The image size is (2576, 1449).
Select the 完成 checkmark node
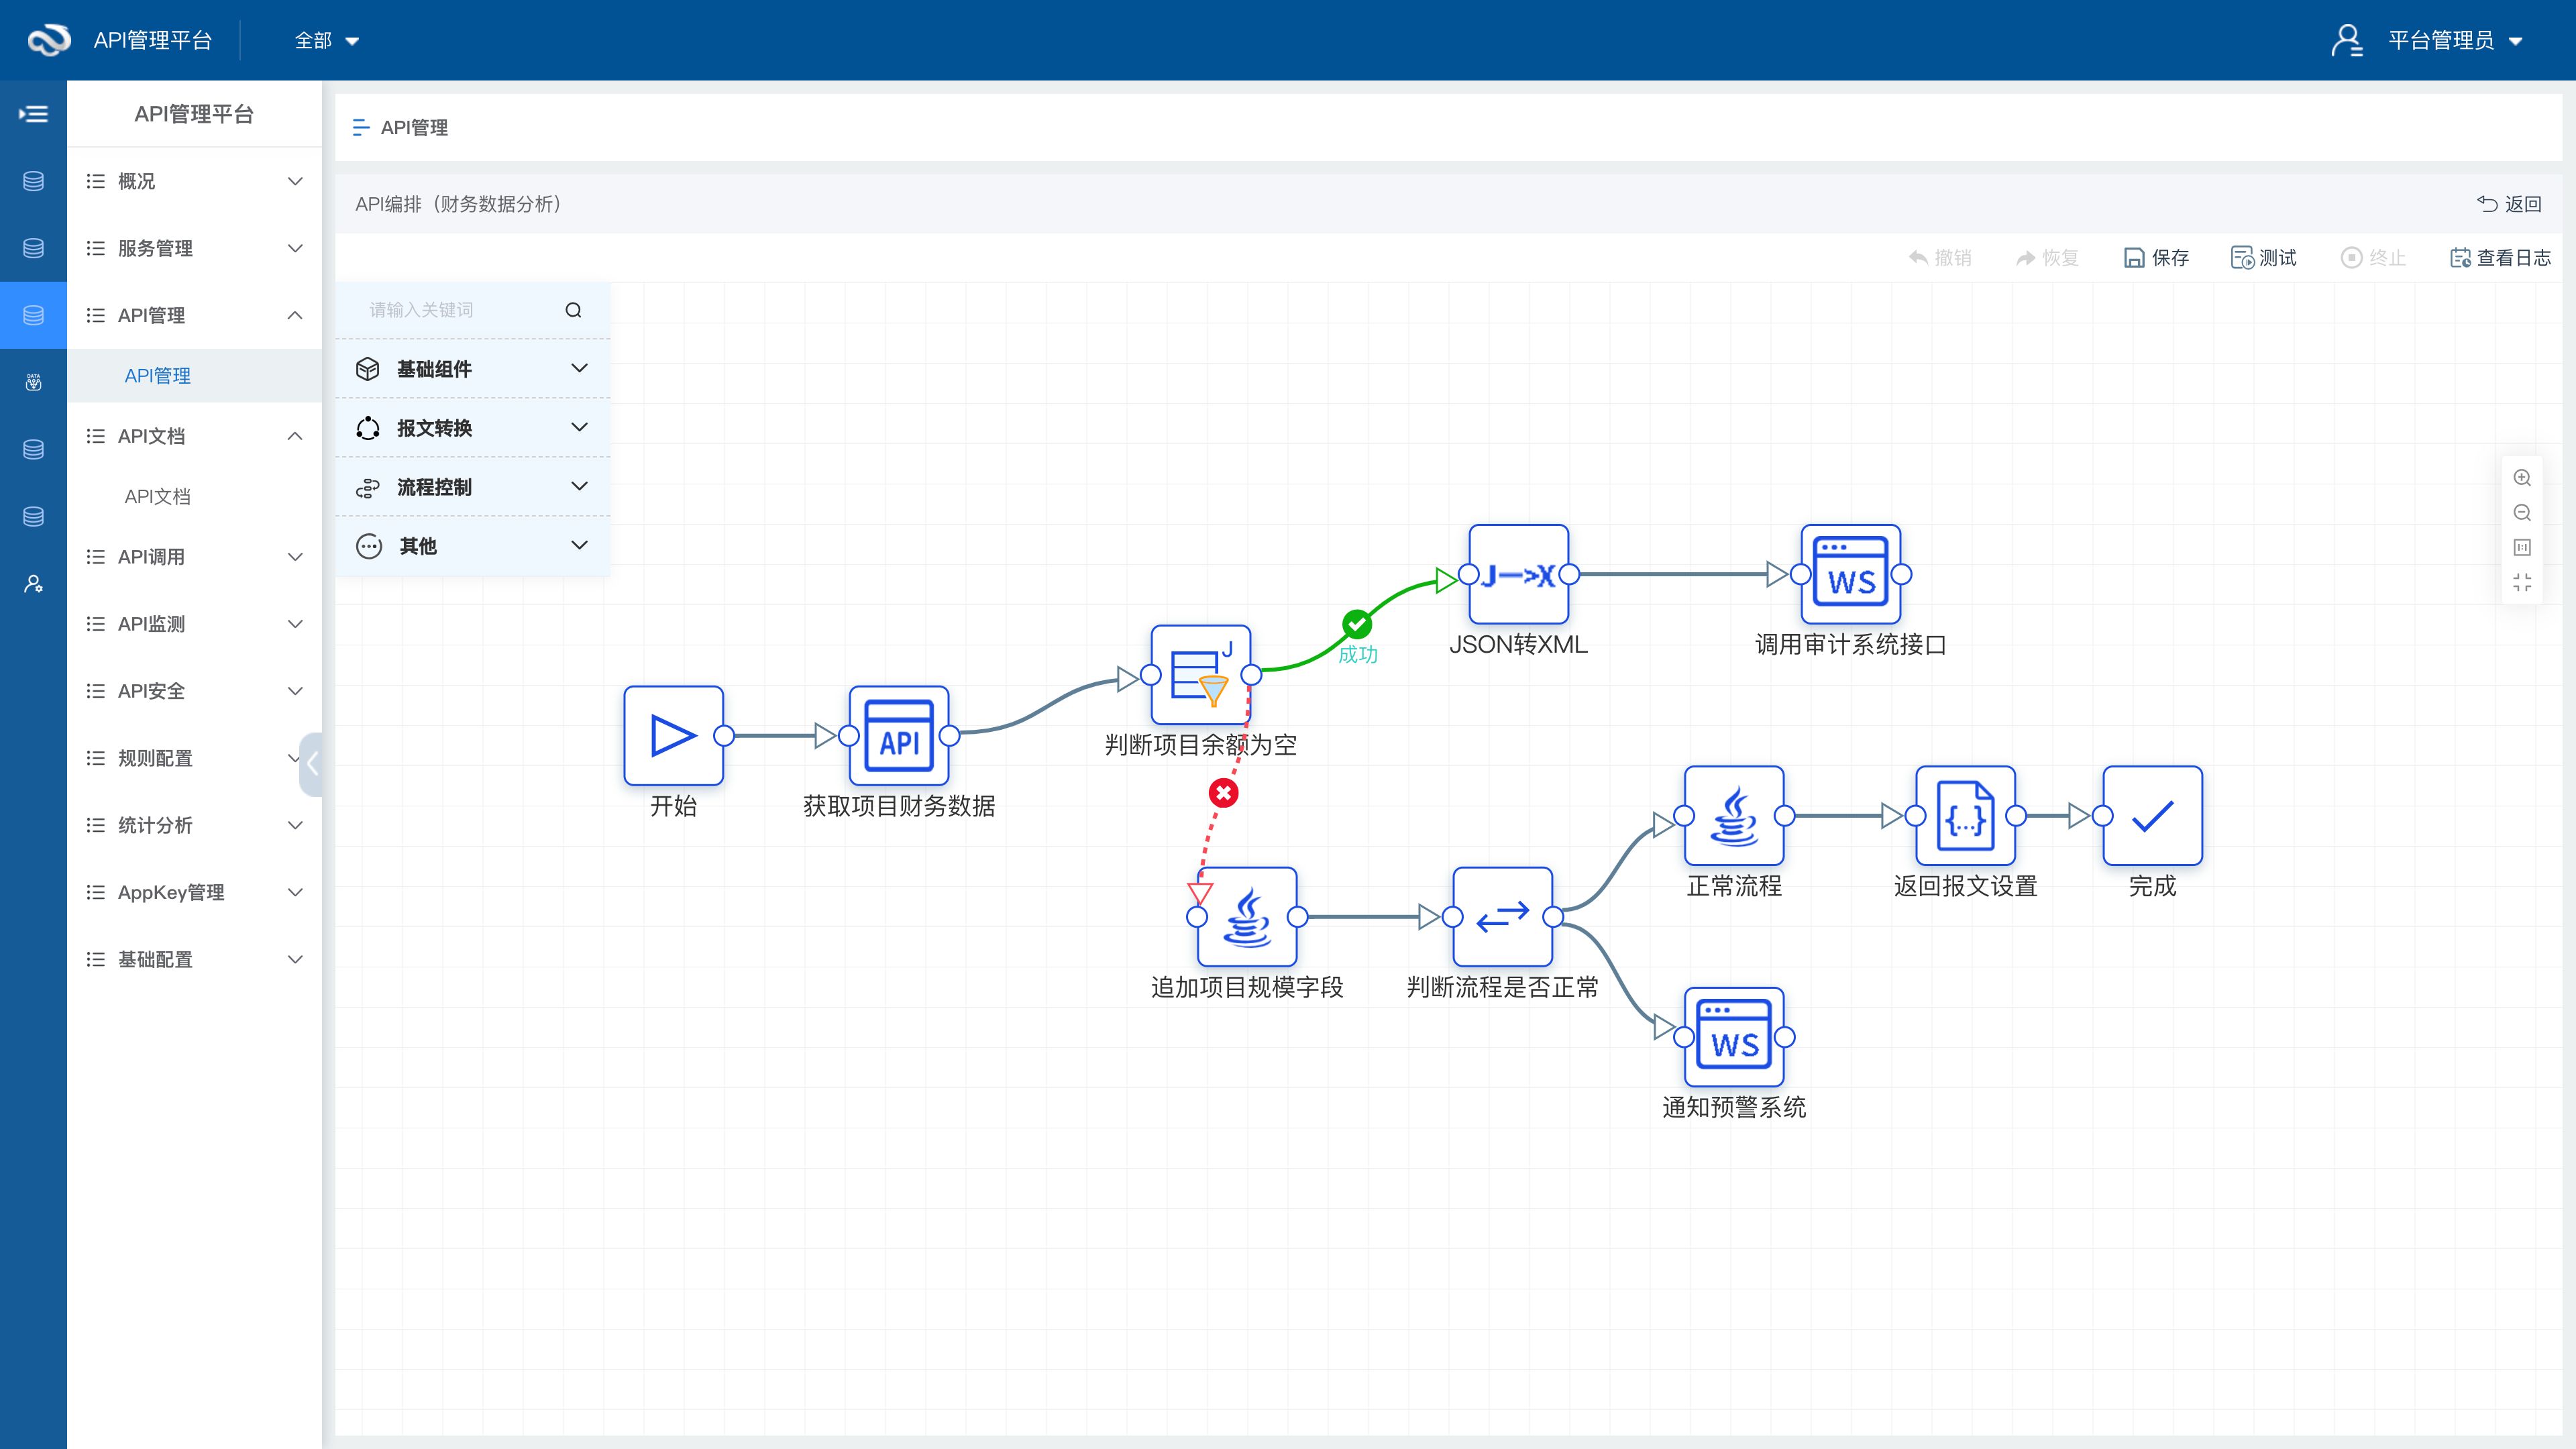point(2152,816)
